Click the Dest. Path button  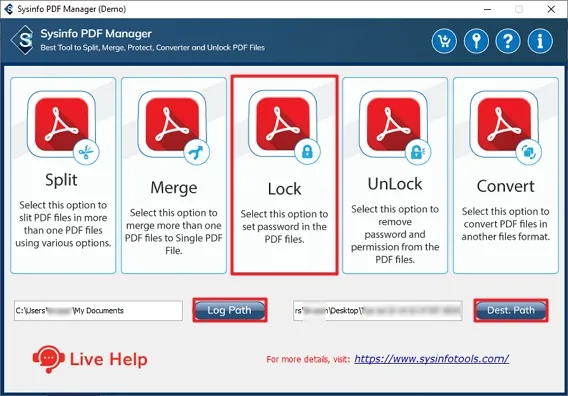coord(511,310)
